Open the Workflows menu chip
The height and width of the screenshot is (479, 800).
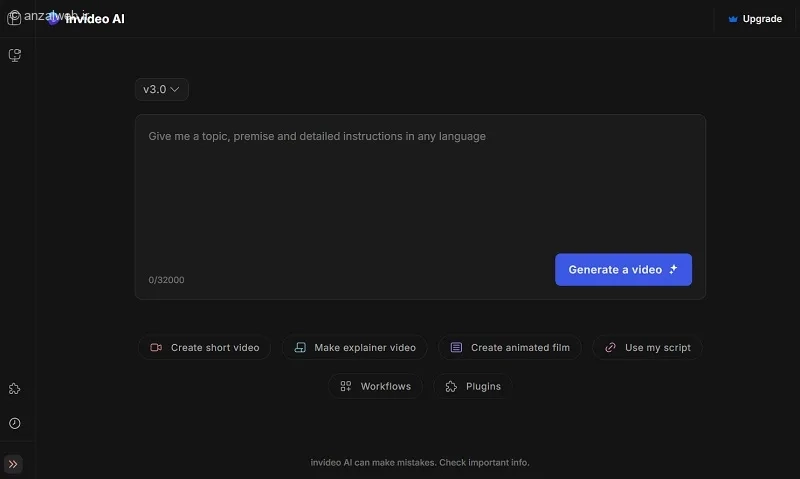[376, 386]
